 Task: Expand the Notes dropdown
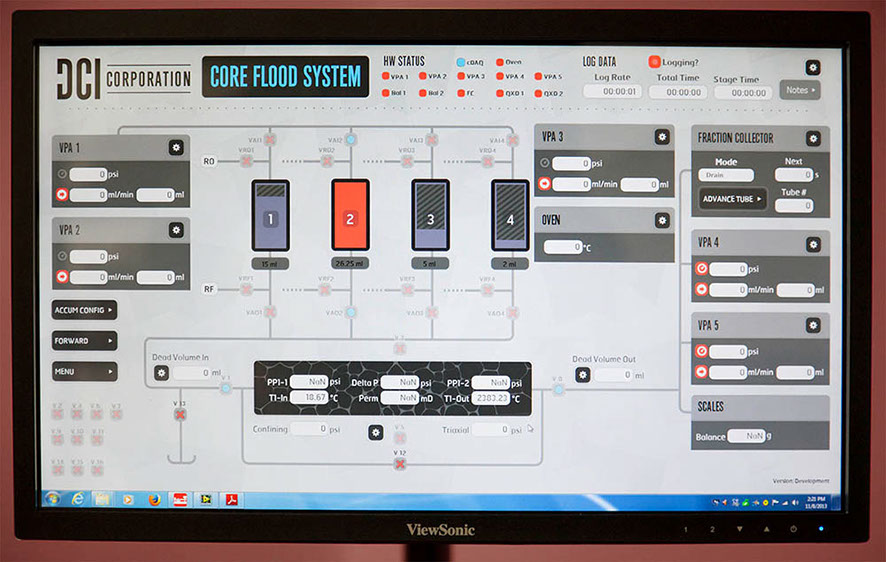[799, 90]
